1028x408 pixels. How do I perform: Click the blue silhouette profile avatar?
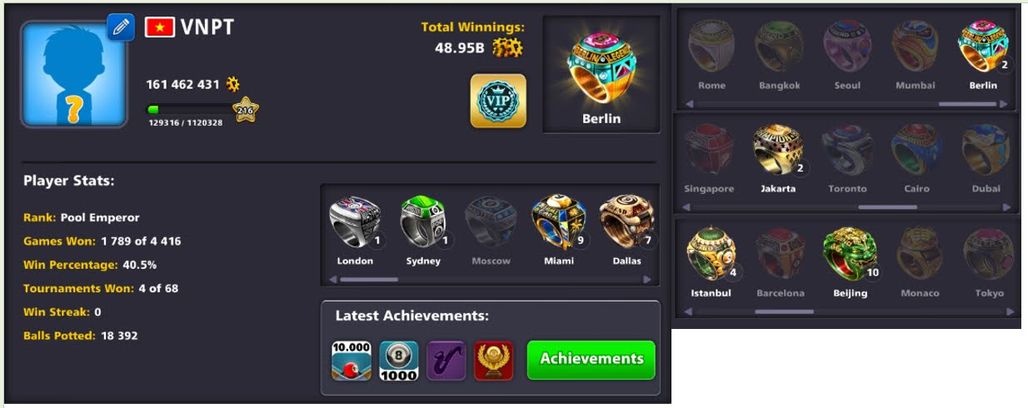(x=73, y=74)
